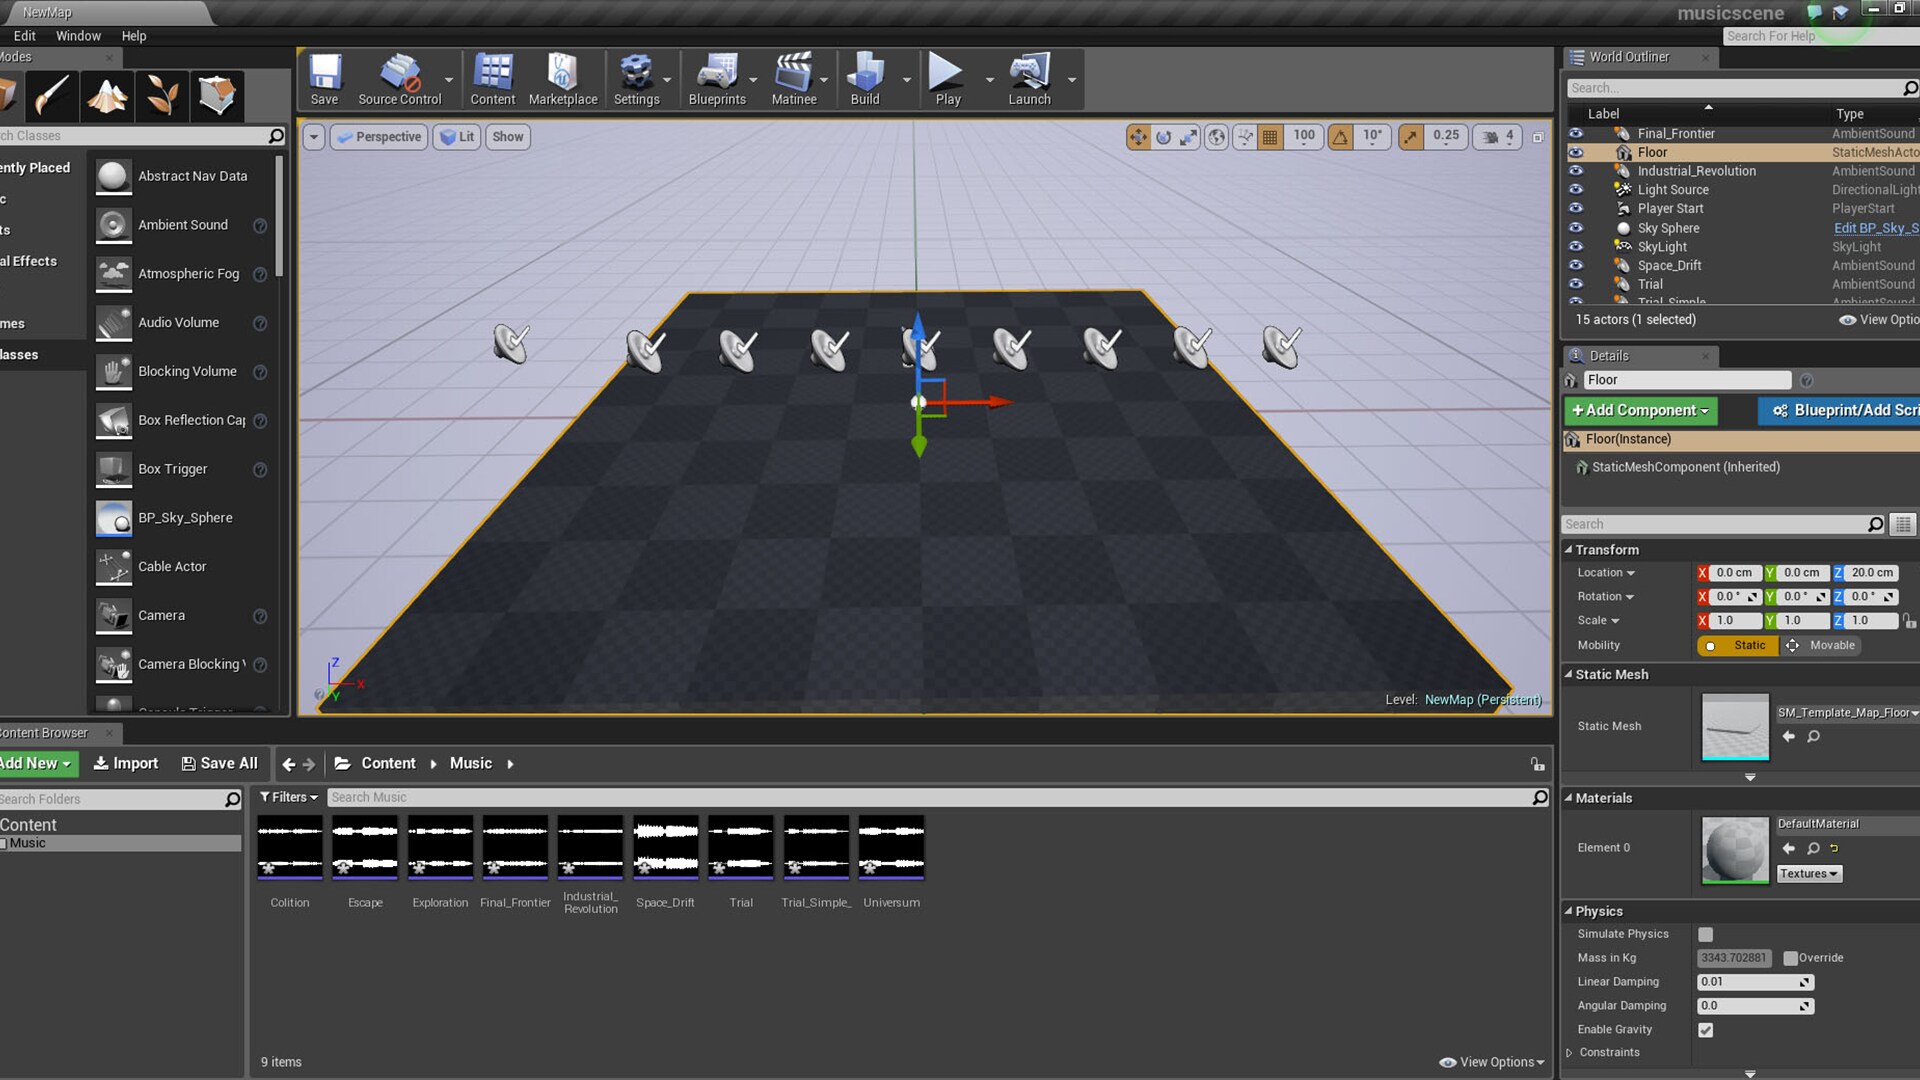Open viewport options dropdown arrow
This screenshot has height=1080, width=1920.
[x=313, y=137]
